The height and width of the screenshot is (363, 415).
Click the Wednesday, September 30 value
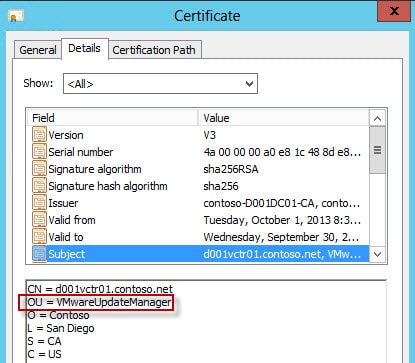(x=281, y=237)
